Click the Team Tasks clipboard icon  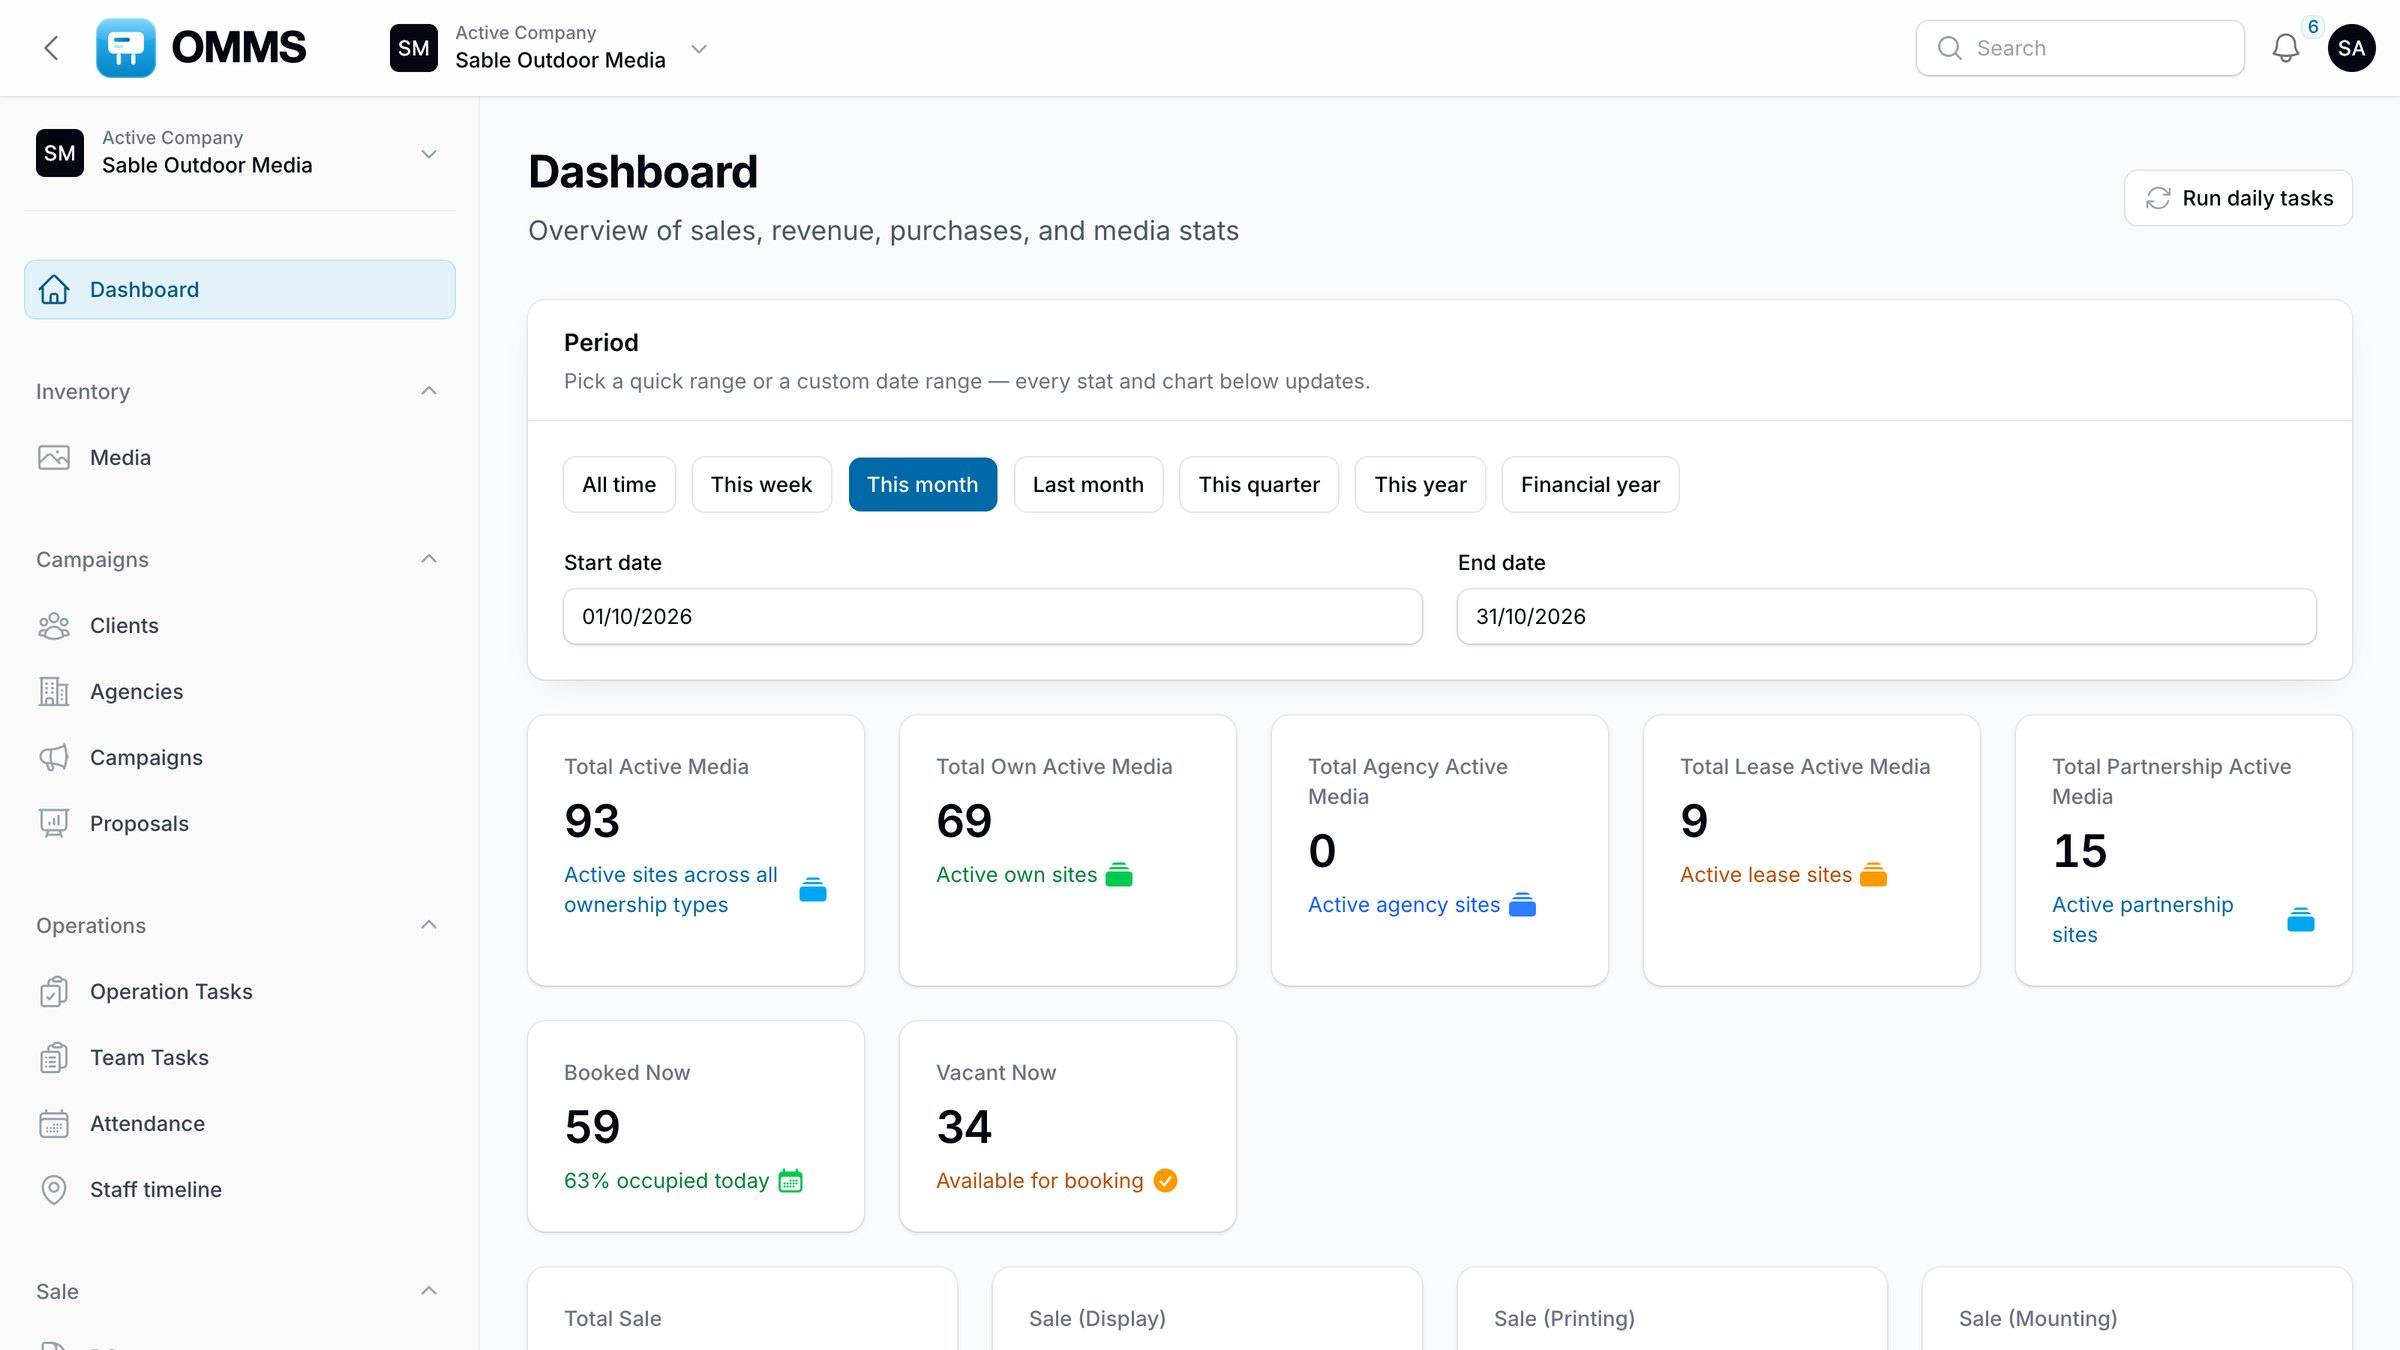(54, 1058)
